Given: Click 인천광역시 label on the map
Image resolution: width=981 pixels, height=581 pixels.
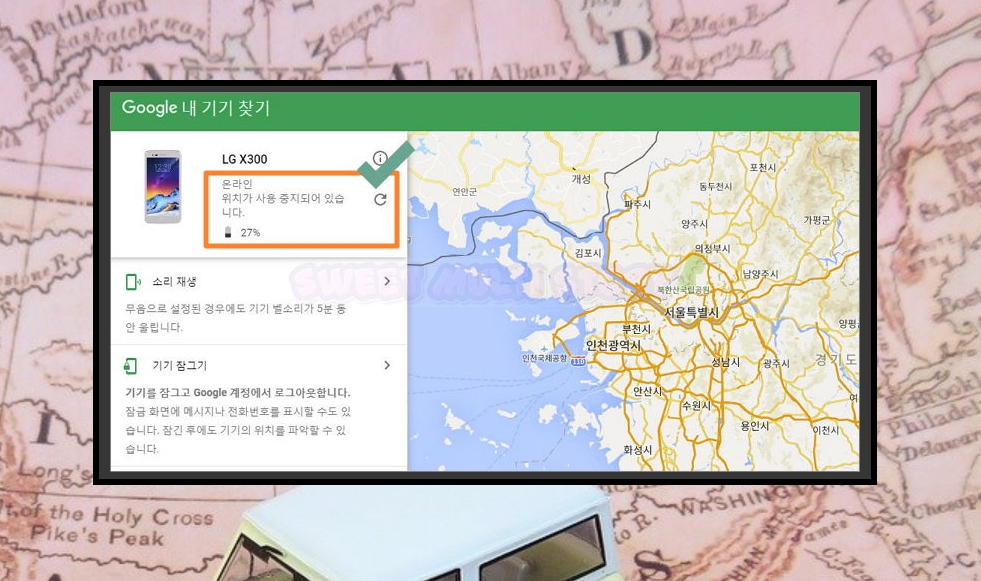Looking at the screenshot, I should click(613, 345).
